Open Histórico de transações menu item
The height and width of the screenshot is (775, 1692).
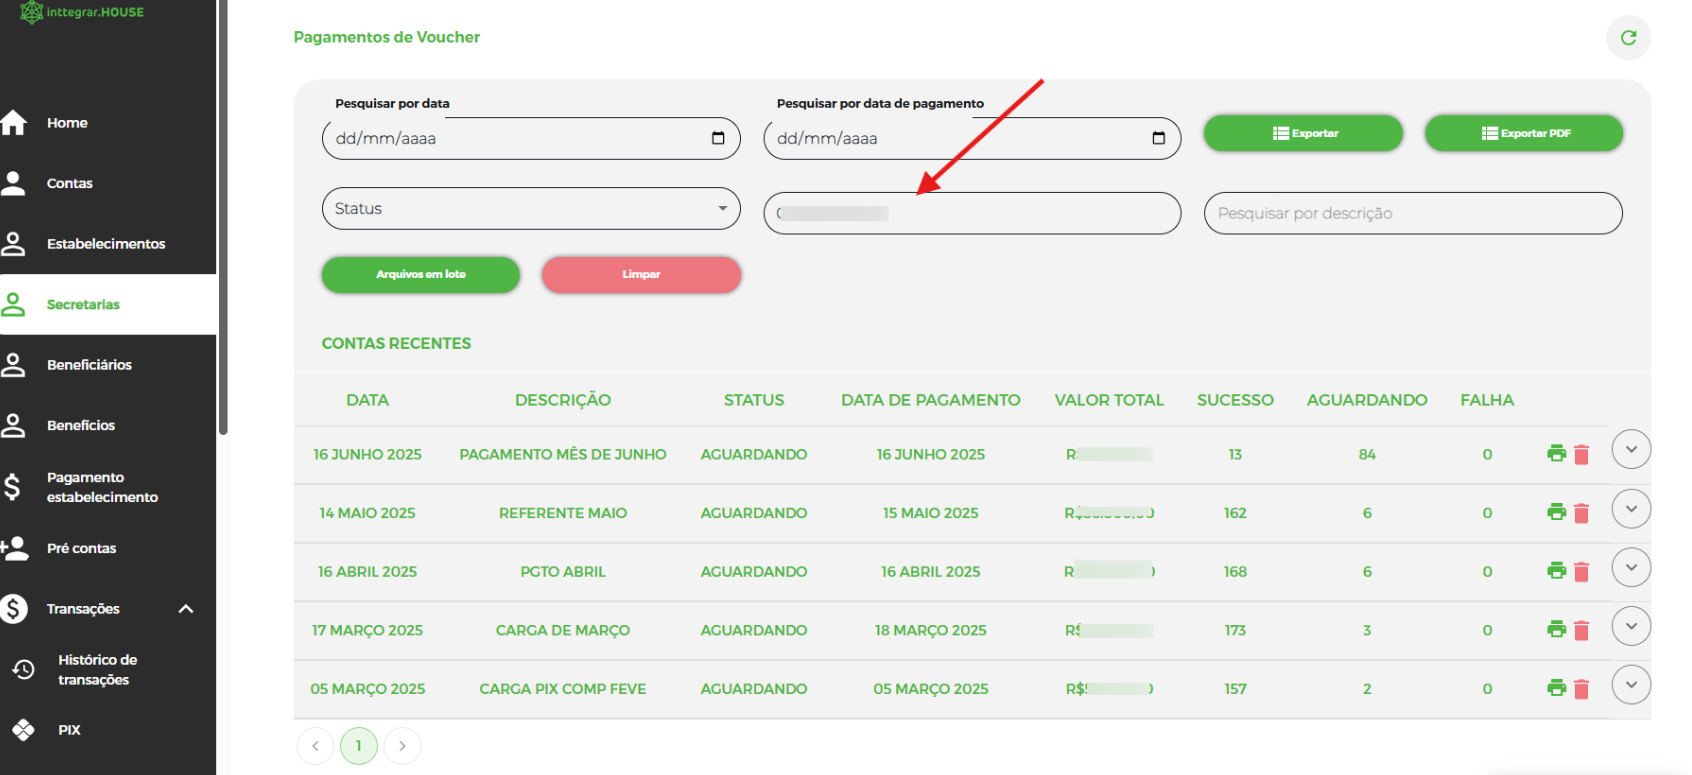pos(97,670)
